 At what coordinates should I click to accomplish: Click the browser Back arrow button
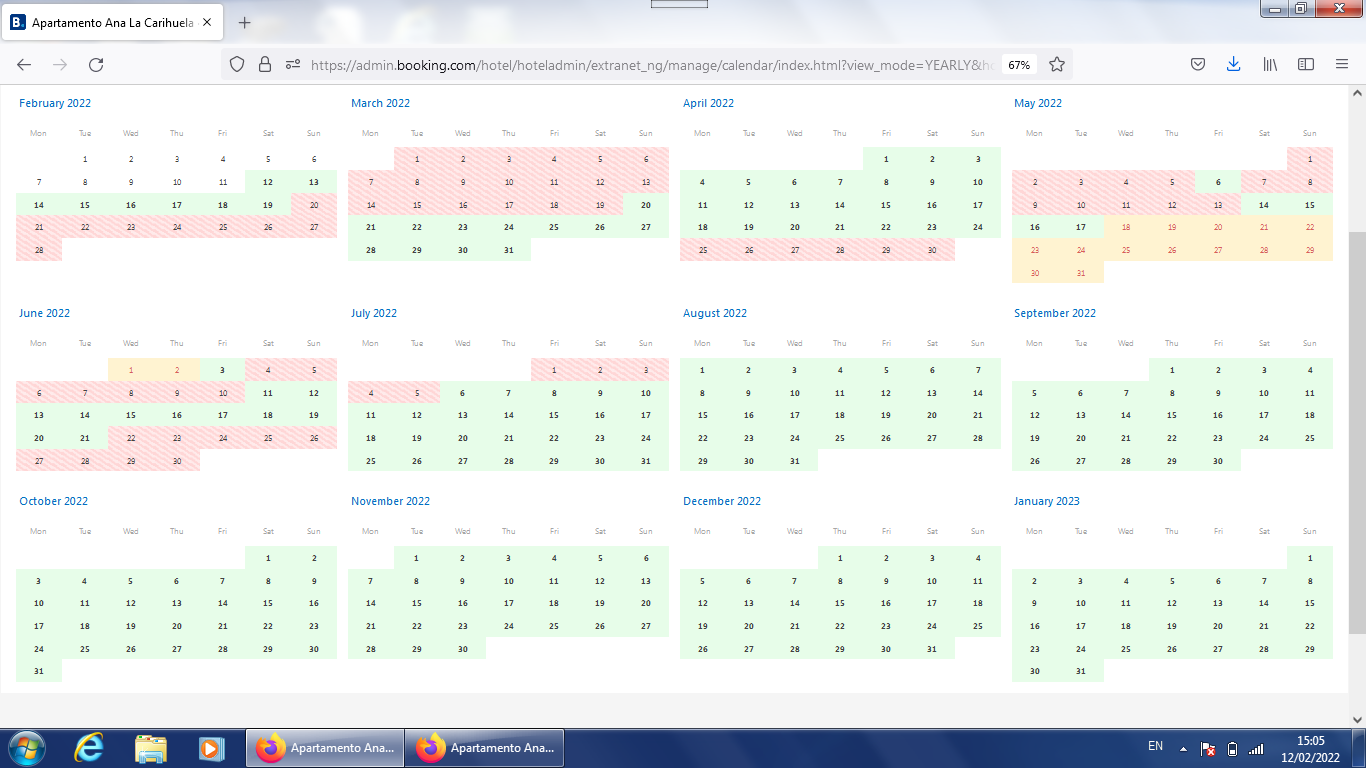tap(24, 64)
